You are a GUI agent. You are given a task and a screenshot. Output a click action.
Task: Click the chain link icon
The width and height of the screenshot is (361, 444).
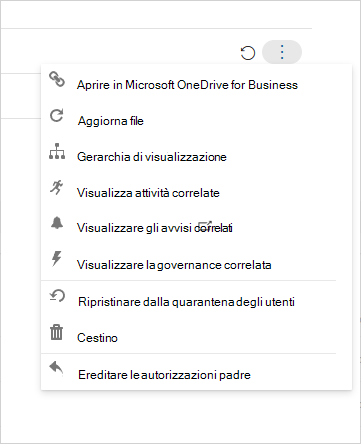tap(57, 79)
